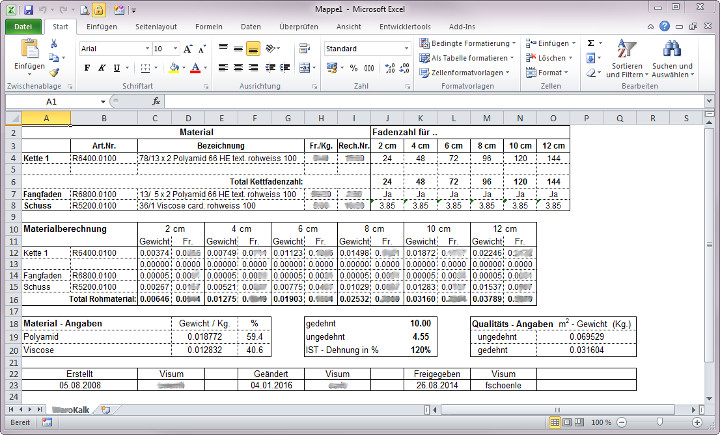Click the font color A icon
720x435 pixels.
196,68
